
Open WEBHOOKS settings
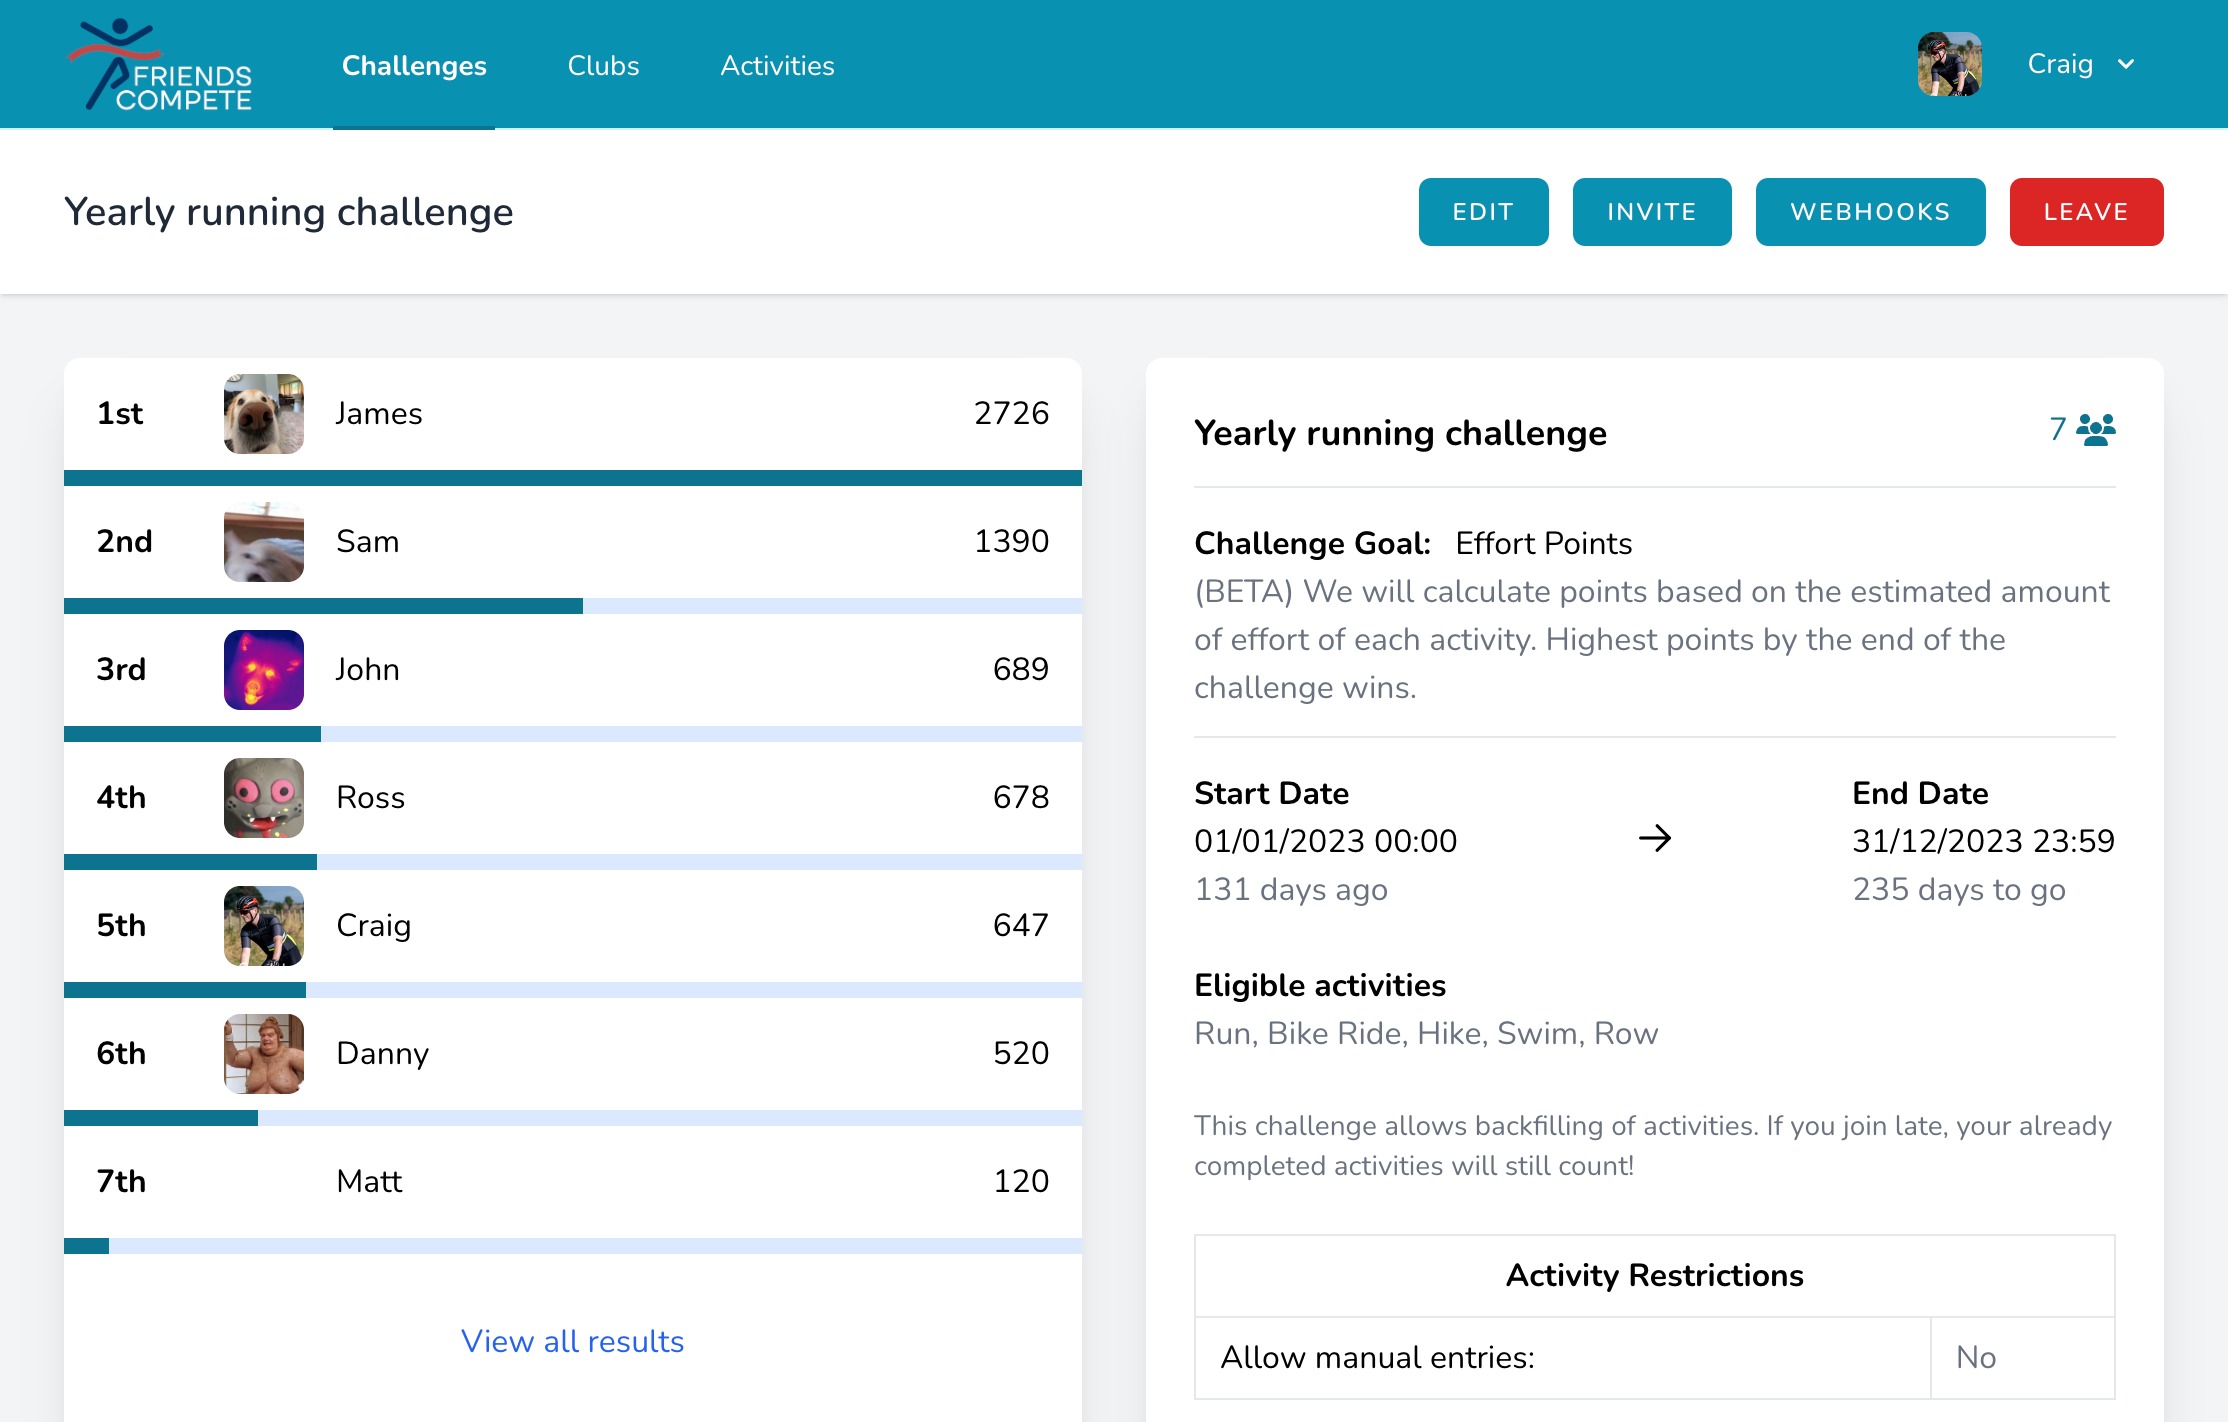[1870, 212]
